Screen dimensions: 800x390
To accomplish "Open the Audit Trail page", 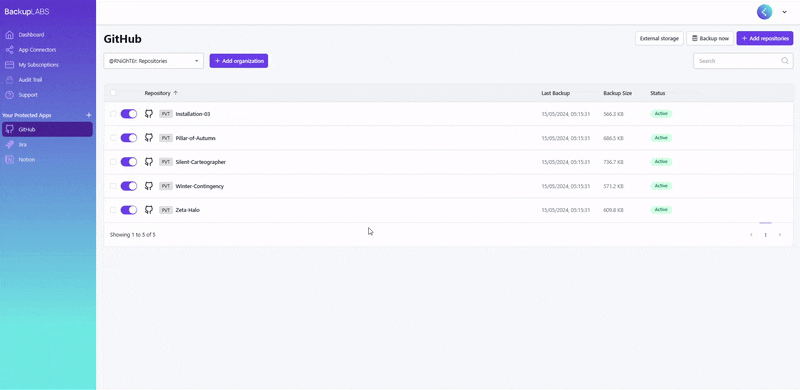I will 30,80.
